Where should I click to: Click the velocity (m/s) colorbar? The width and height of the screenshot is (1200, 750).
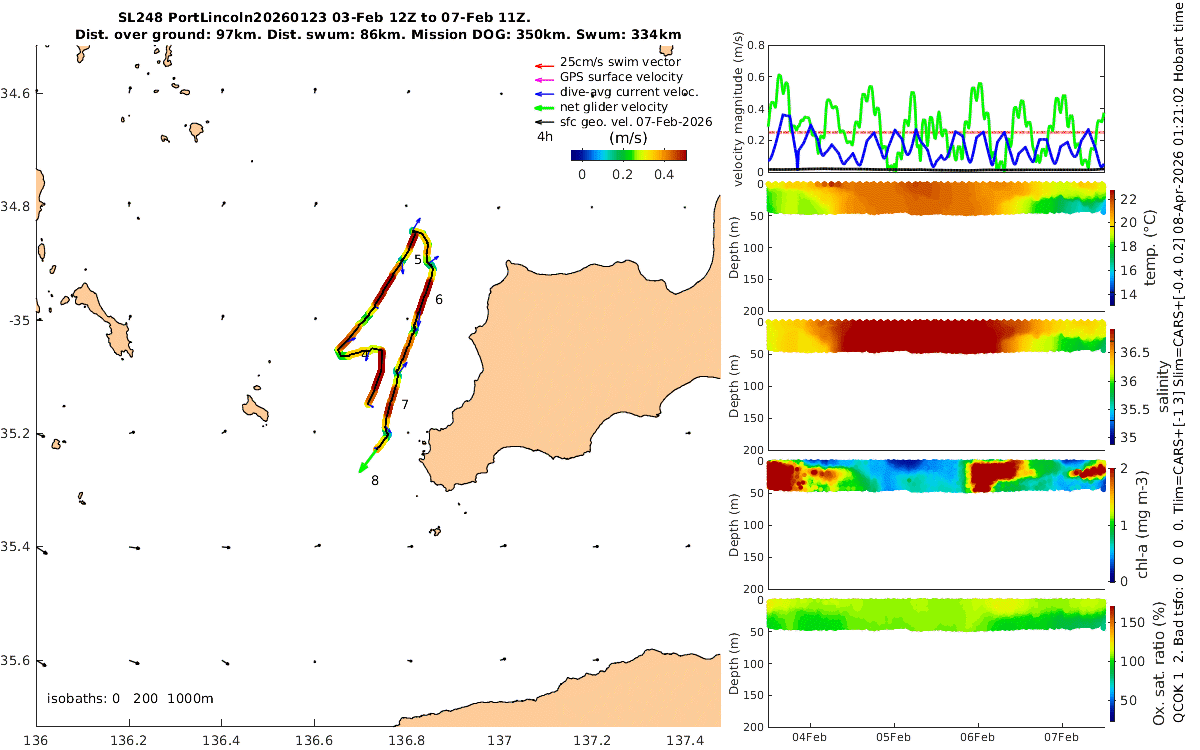(x=629, y=155)
